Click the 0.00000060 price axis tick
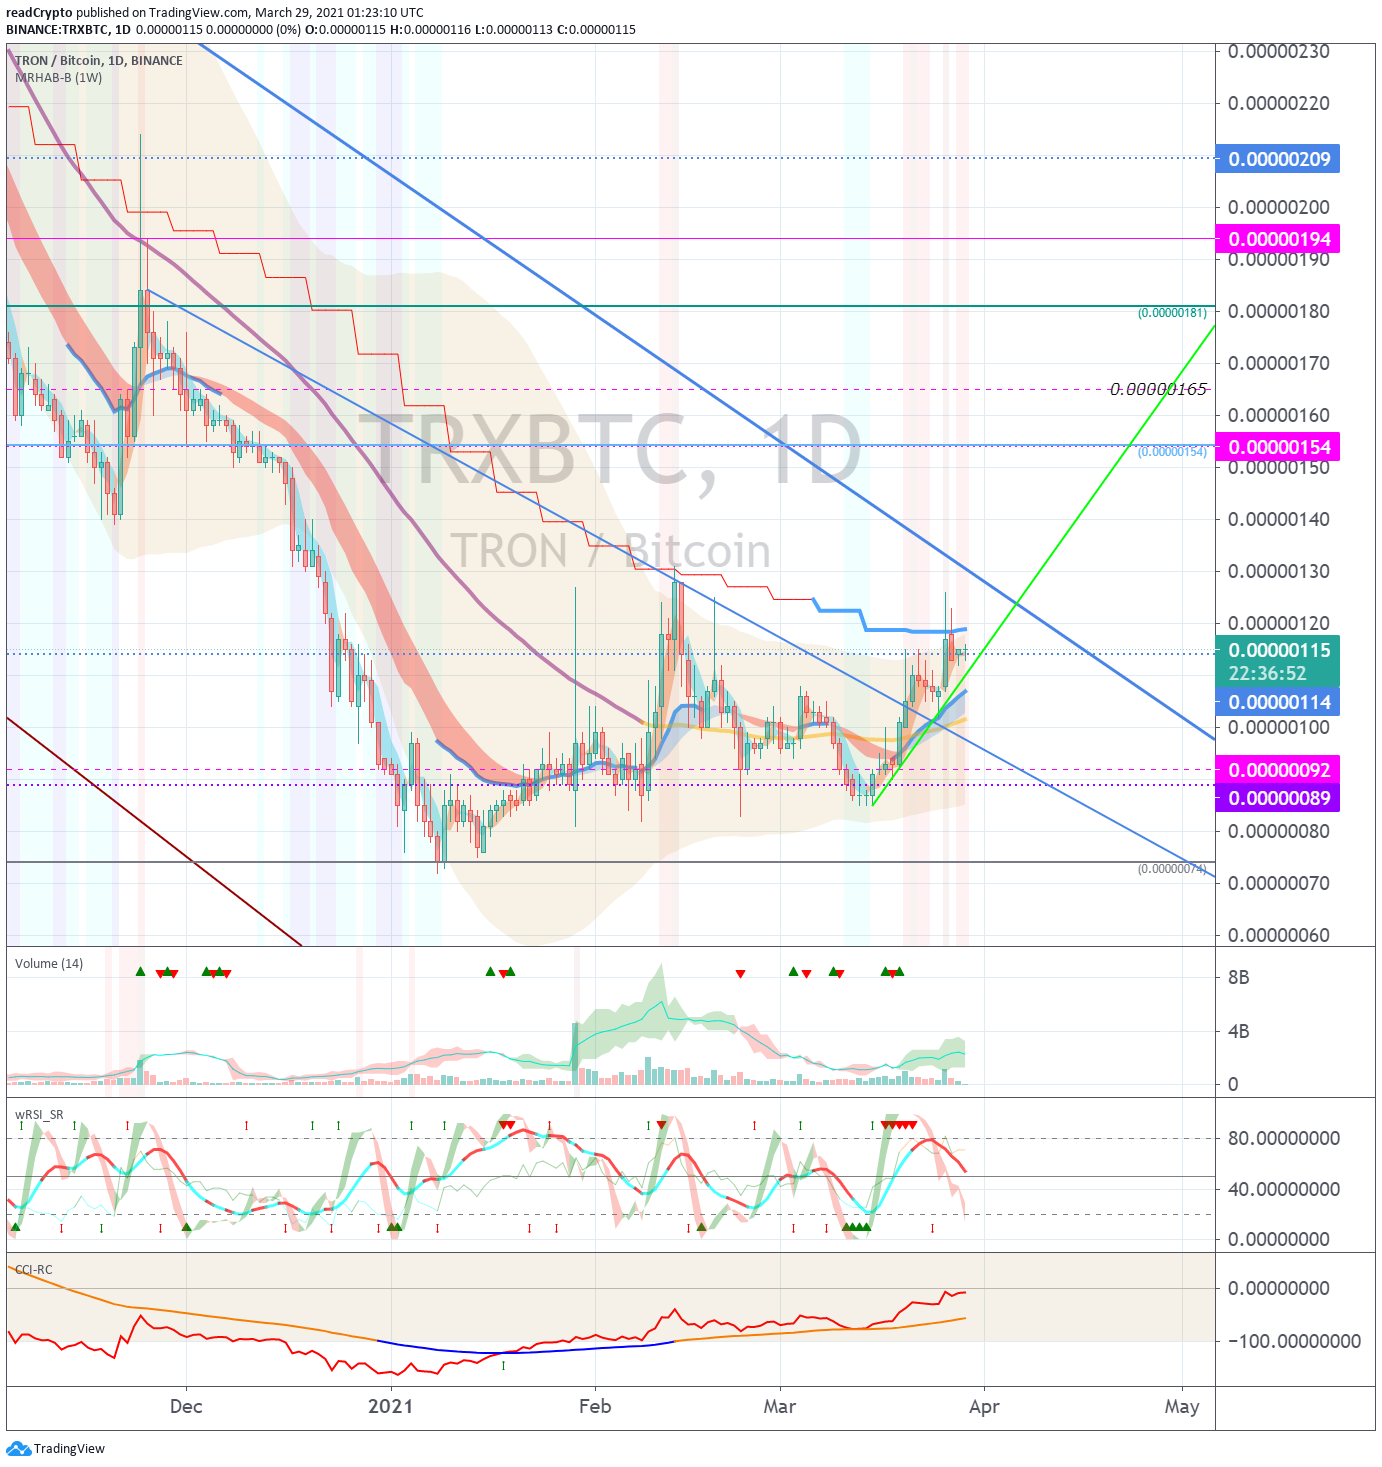 tap(1279, 935)
